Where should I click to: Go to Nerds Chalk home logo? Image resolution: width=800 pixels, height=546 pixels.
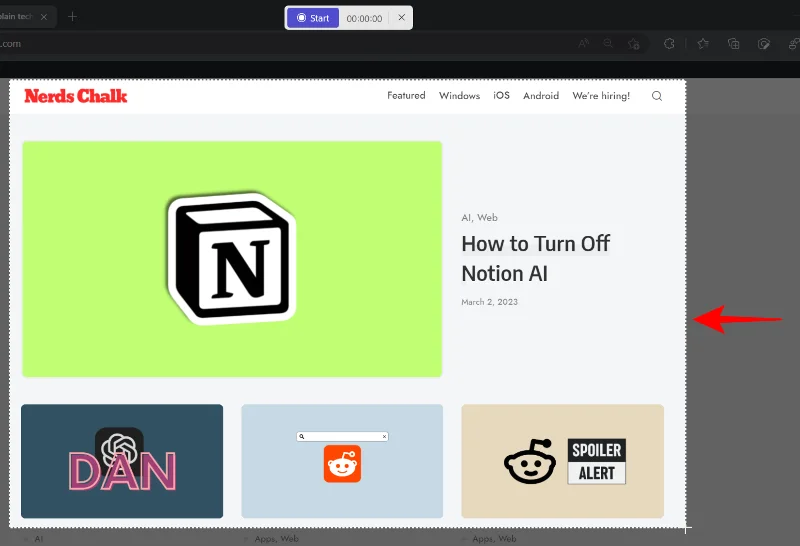[x=76, y=96]
